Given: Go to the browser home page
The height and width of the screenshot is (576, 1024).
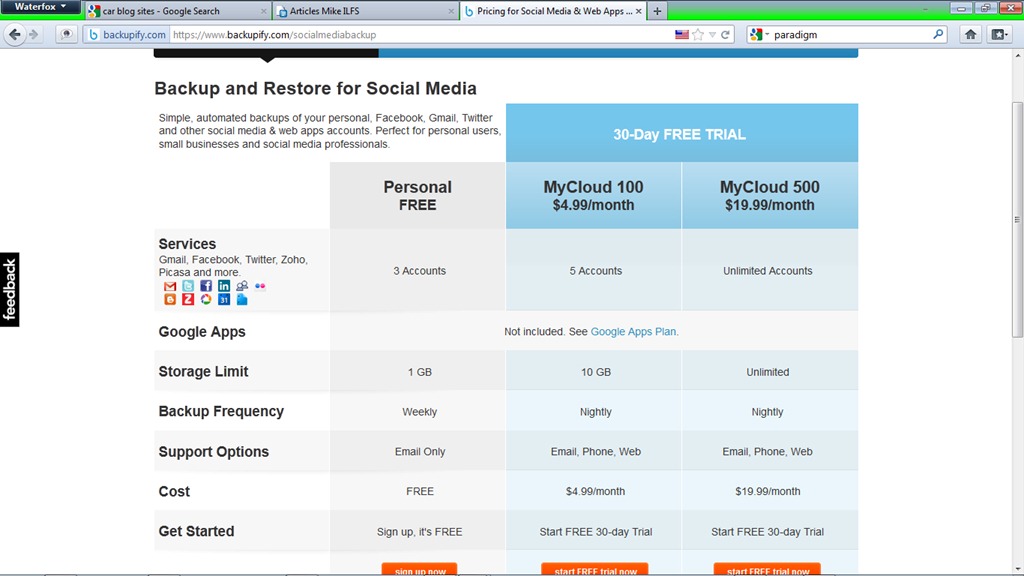Looking at the screenshot, I should point(970,34).
